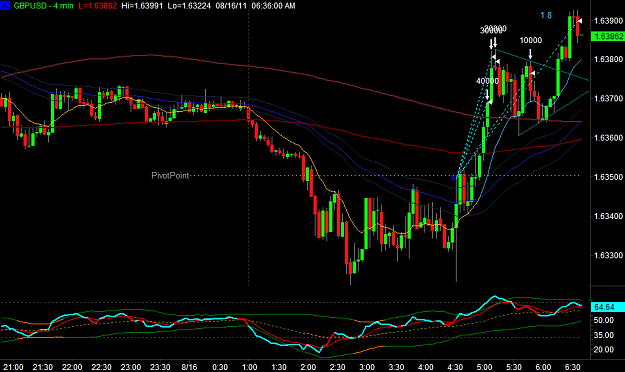Click the Hi=1.63991 header value
Image resolution: width=625 pixels, height=372 pixels.
(142, 6)
